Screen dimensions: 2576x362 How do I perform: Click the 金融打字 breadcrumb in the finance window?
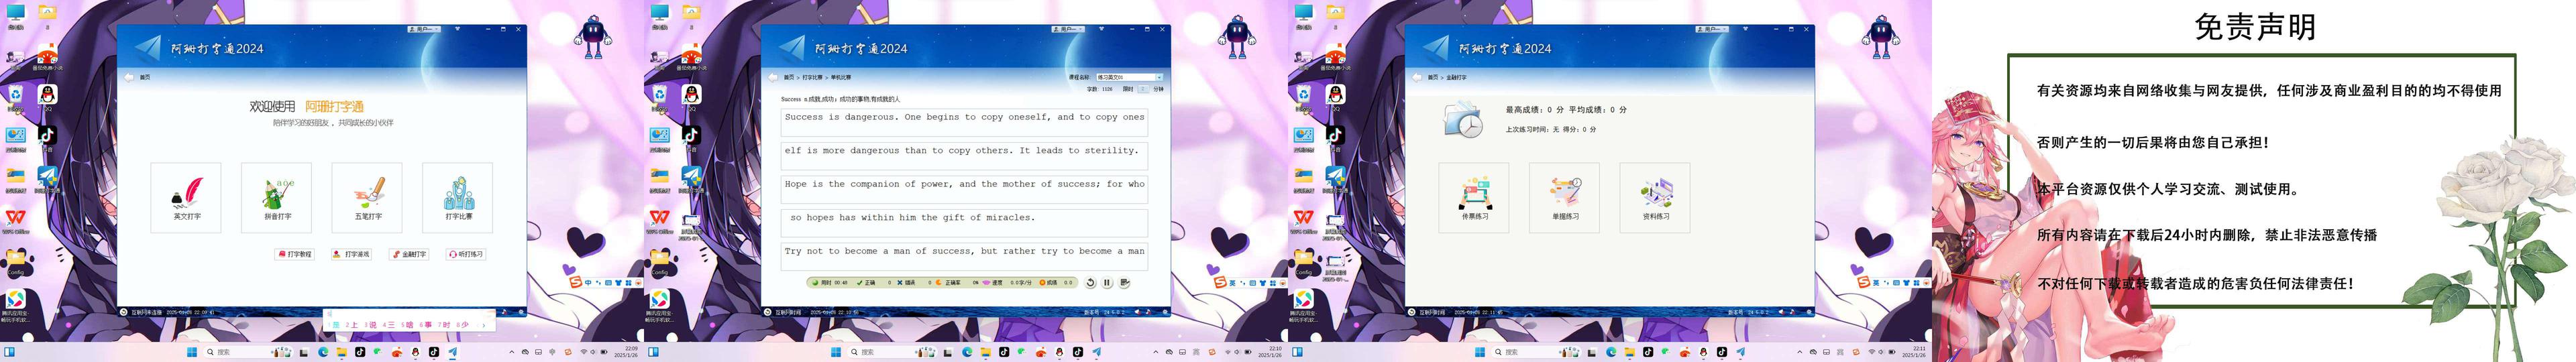pos(1456,77)
